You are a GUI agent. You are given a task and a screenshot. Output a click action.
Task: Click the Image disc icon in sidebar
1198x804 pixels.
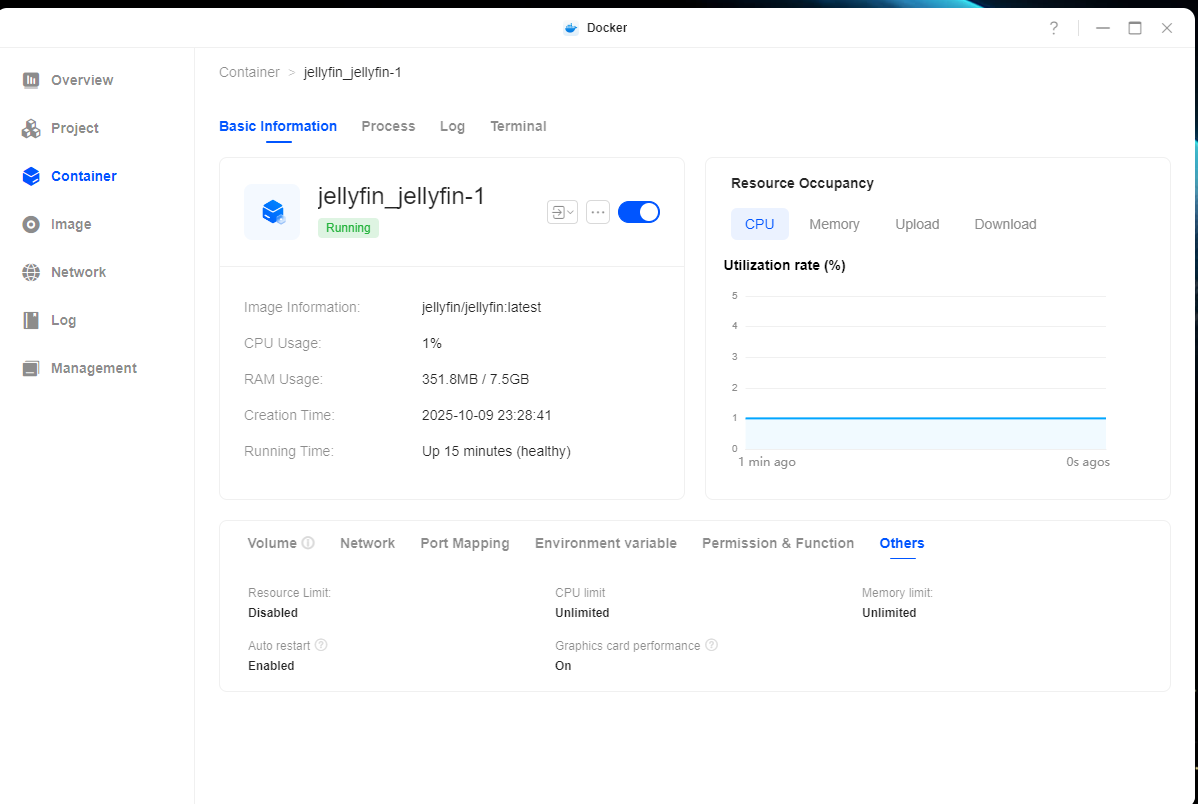[31, 224]
